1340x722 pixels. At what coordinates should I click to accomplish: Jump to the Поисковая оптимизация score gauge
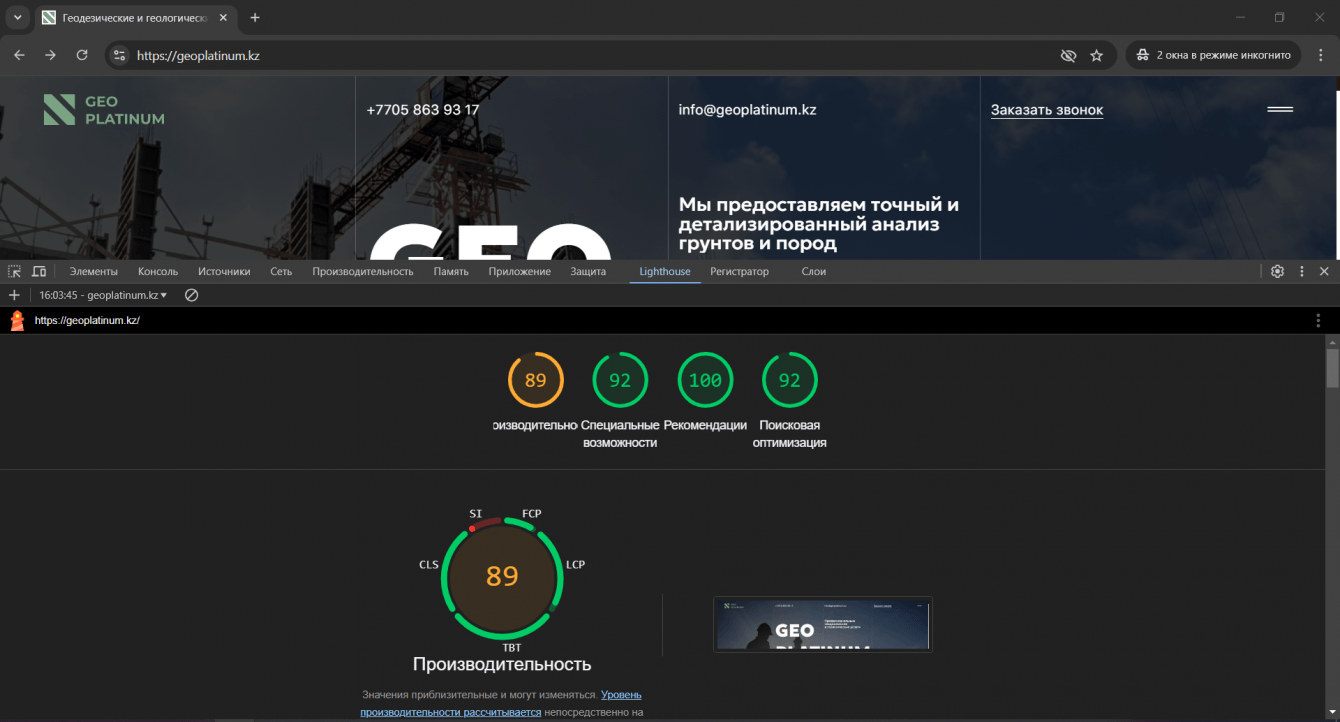pyautogui.click(x=790, y=380)
